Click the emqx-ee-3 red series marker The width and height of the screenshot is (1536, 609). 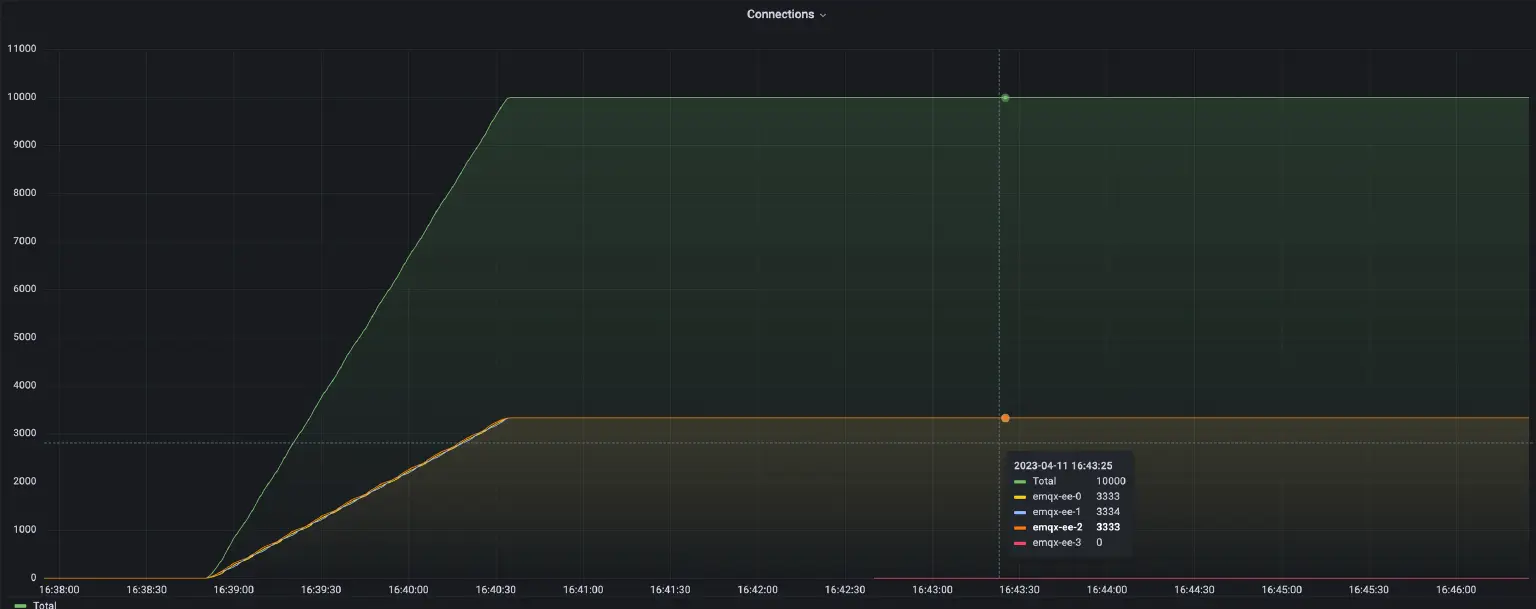[x=1022, y=541]
